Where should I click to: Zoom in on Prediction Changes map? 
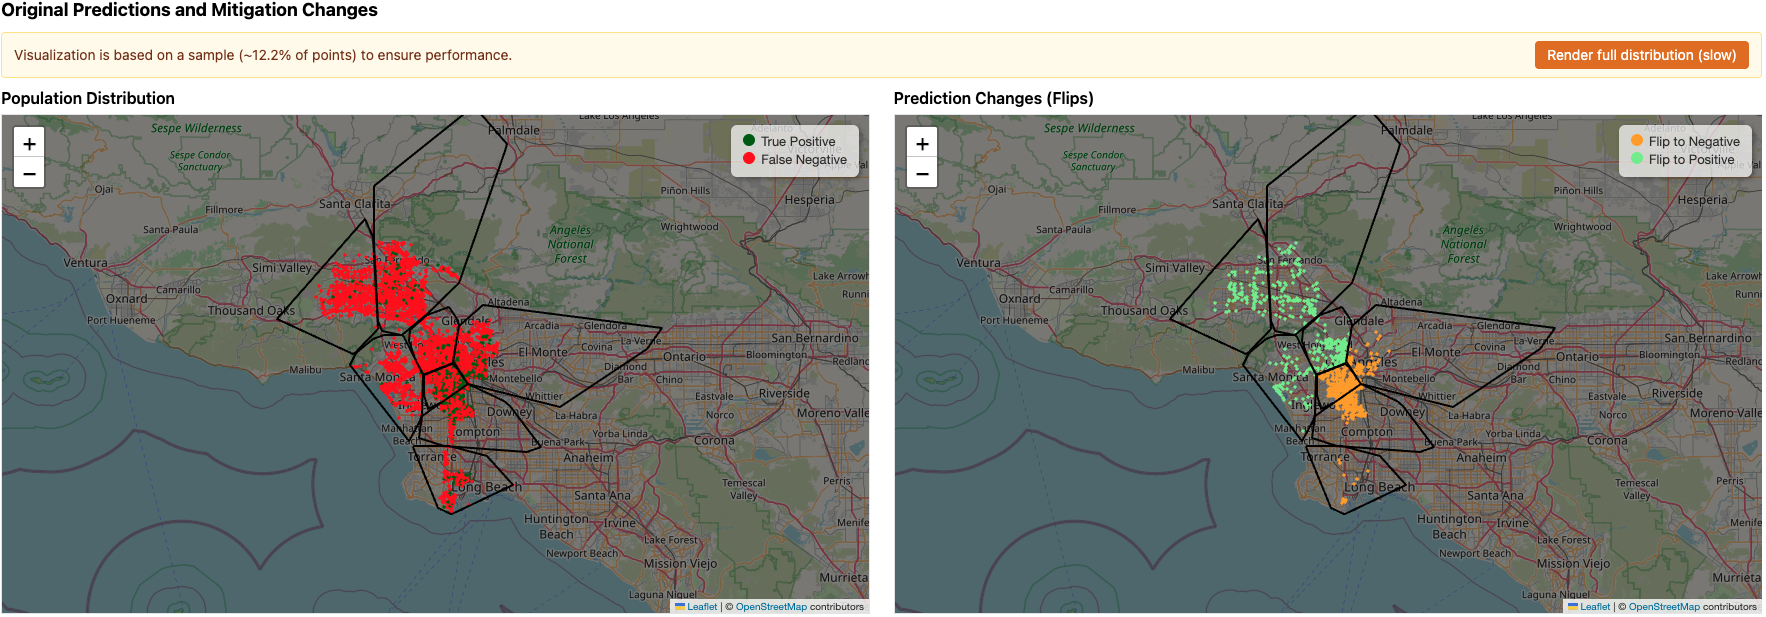pyautogui.click(x=922, y=143)
